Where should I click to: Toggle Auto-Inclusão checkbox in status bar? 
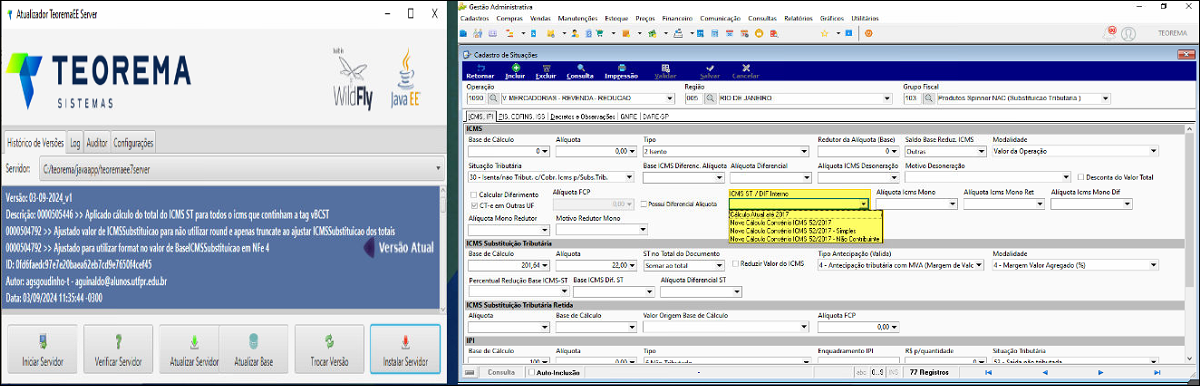click(x=530, y=372)
